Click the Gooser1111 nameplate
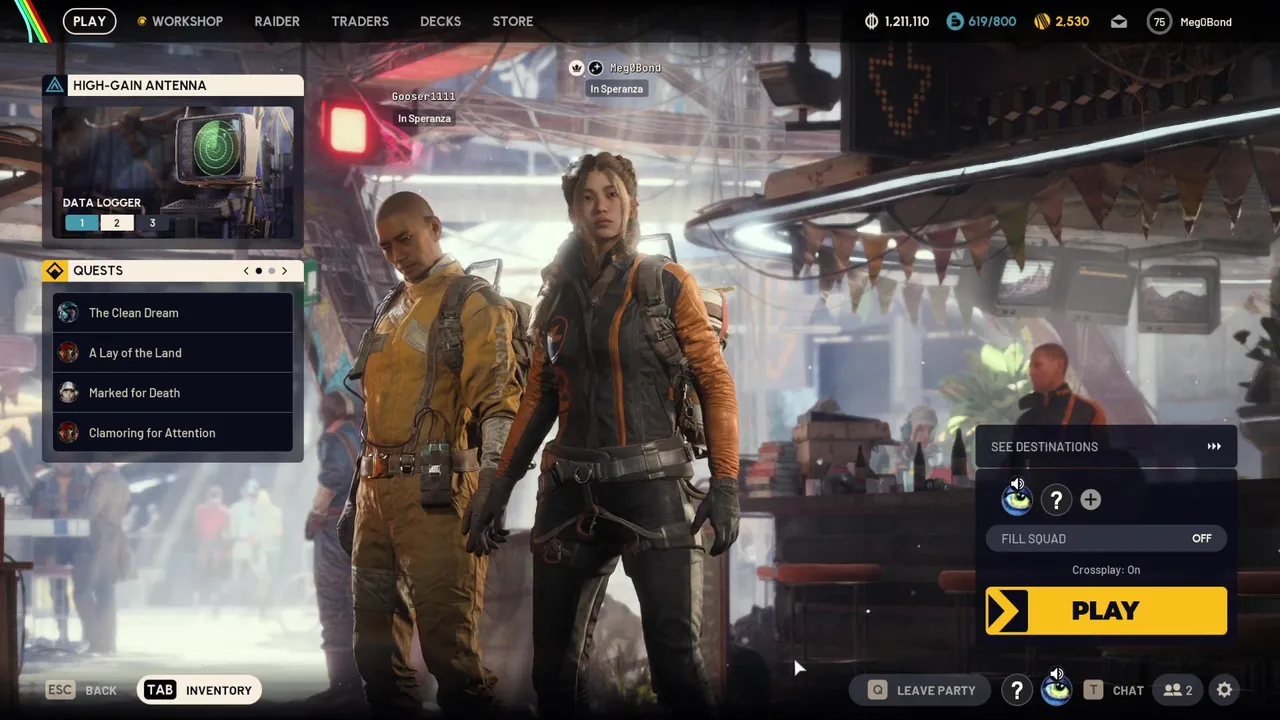 423,97
